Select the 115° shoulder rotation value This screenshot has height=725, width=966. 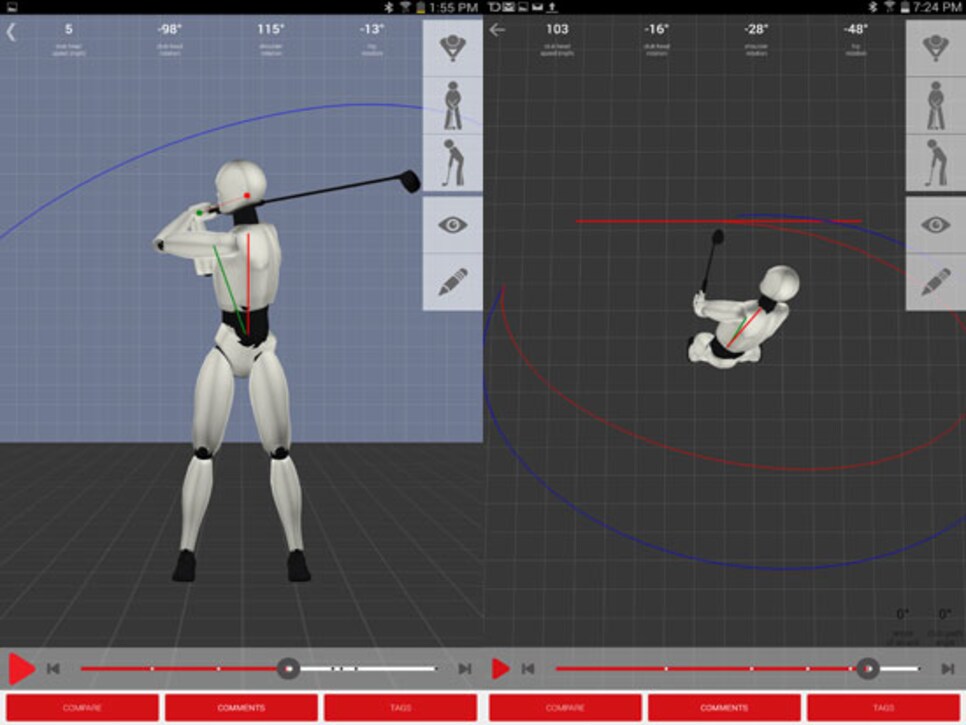click(270, 29)
